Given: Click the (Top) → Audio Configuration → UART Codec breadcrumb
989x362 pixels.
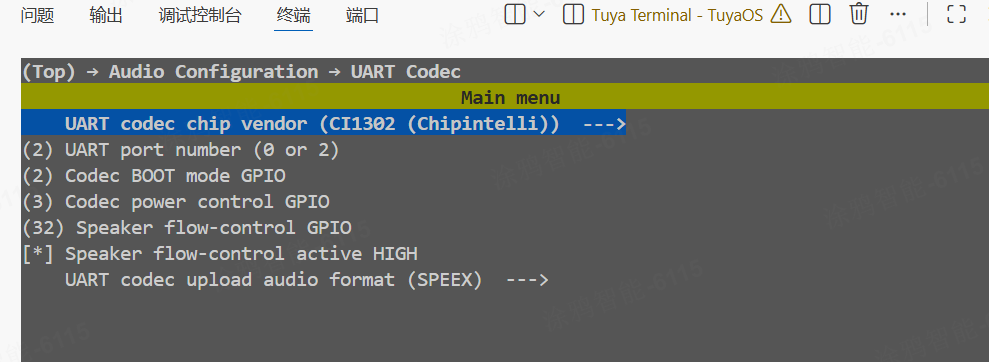Looking at the screenshot, I should (241, 72).
